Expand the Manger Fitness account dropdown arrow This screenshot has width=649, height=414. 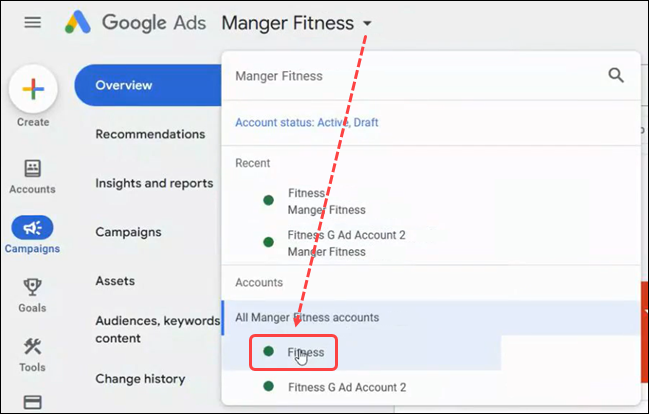(x=367, y=24)
